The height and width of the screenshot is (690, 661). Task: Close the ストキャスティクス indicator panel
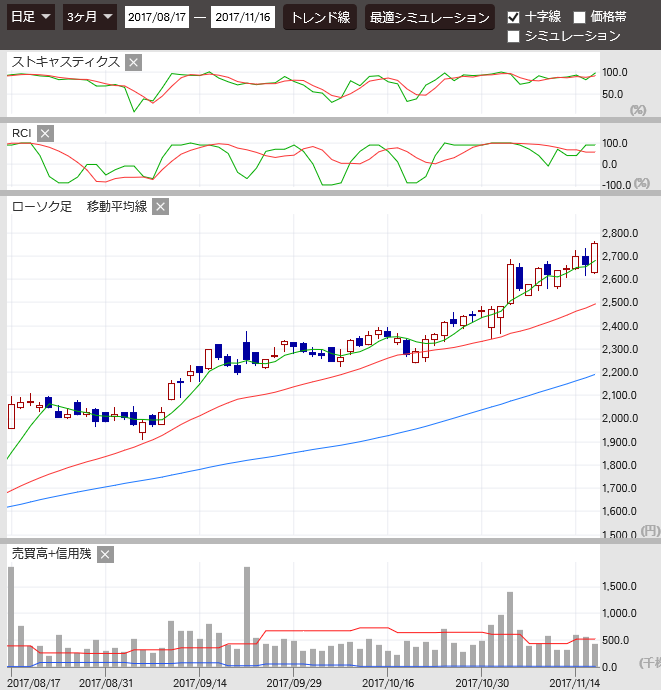[134, 62]
